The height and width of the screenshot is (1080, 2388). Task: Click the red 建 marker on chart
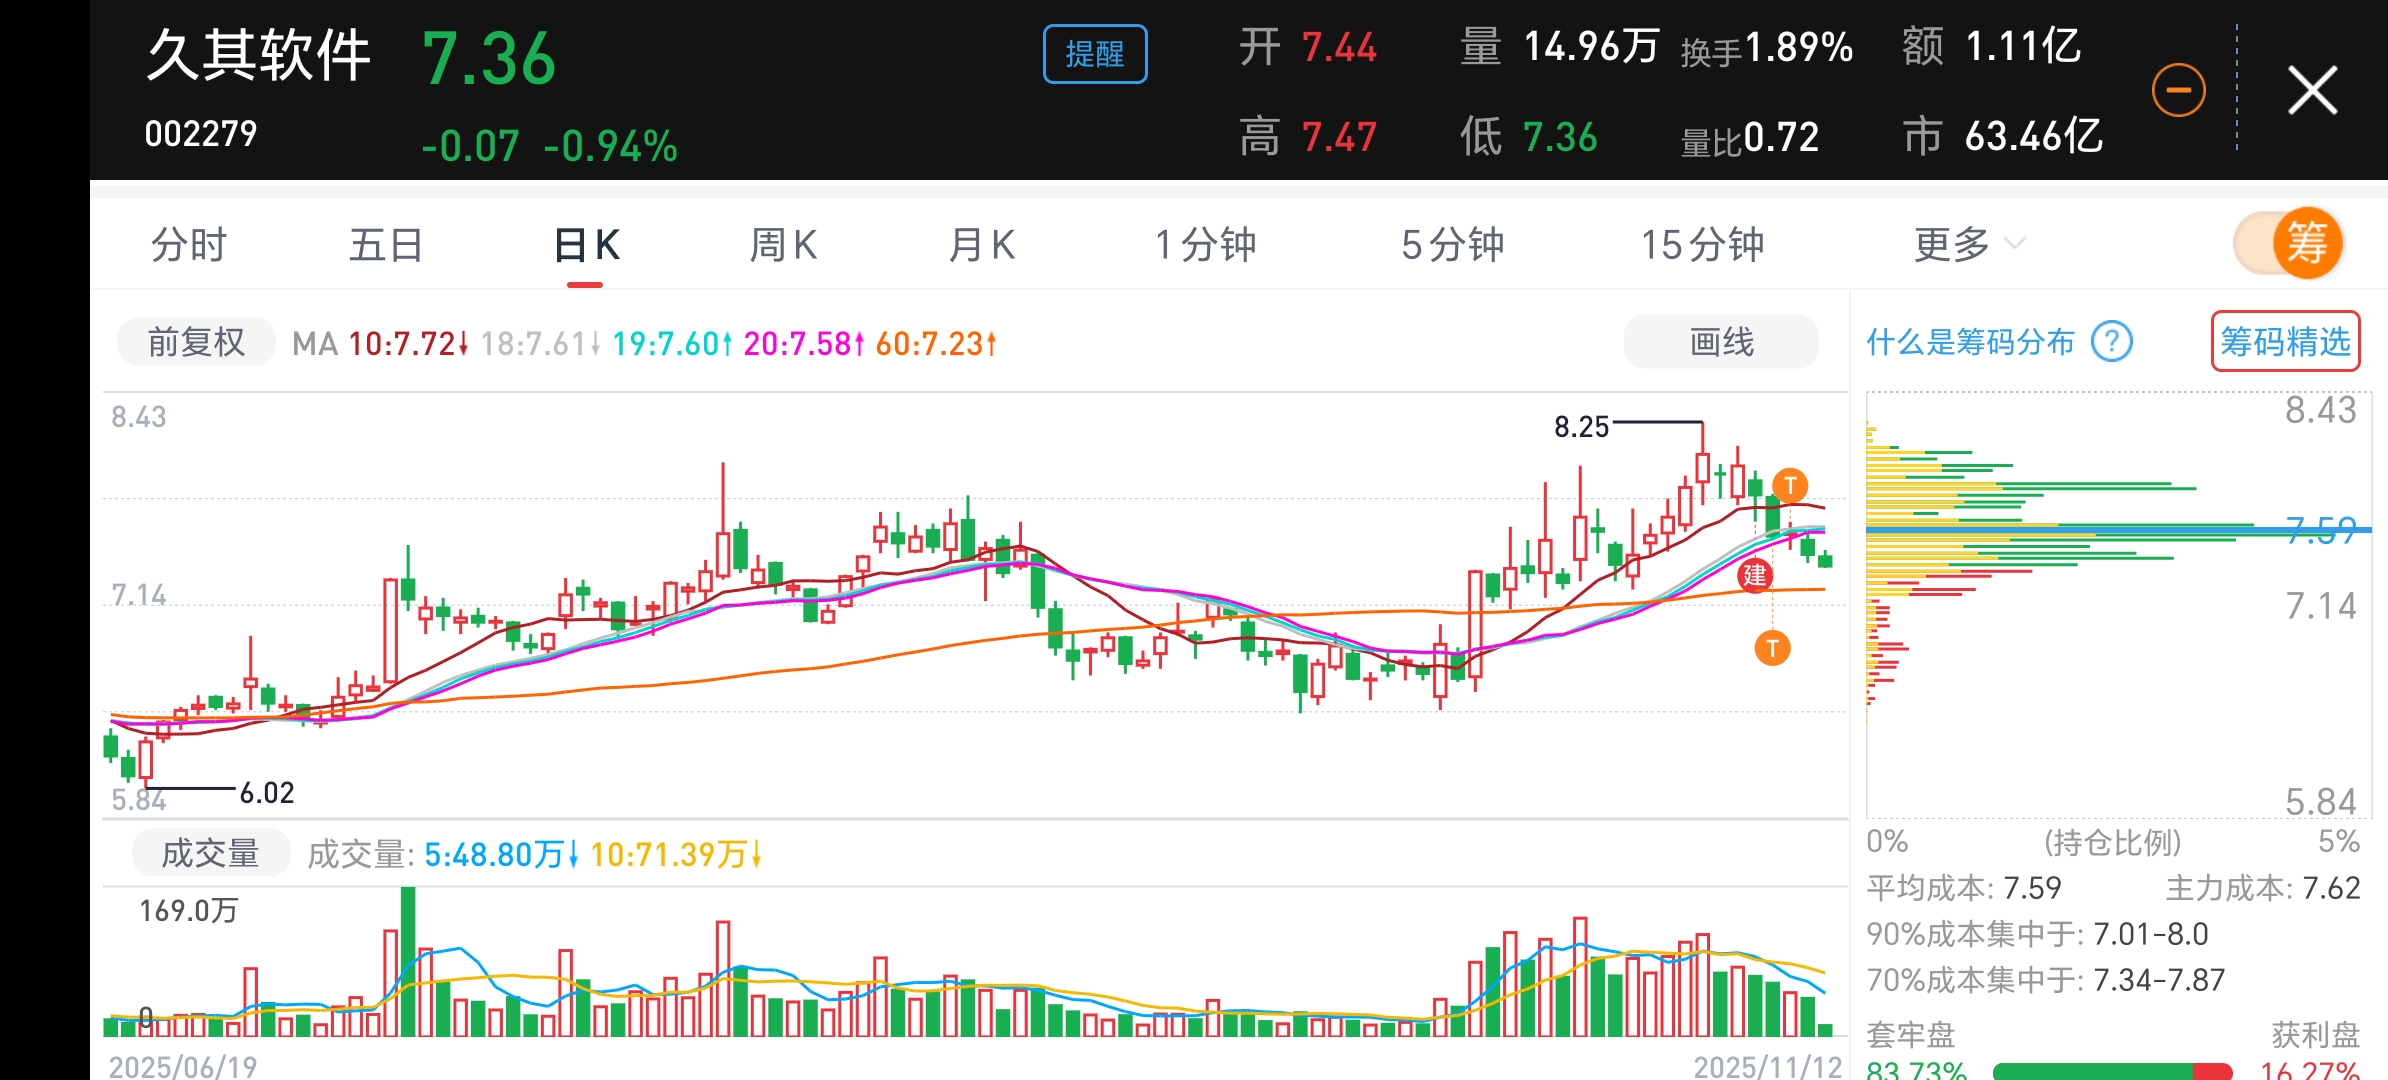tap(1755, 575)
